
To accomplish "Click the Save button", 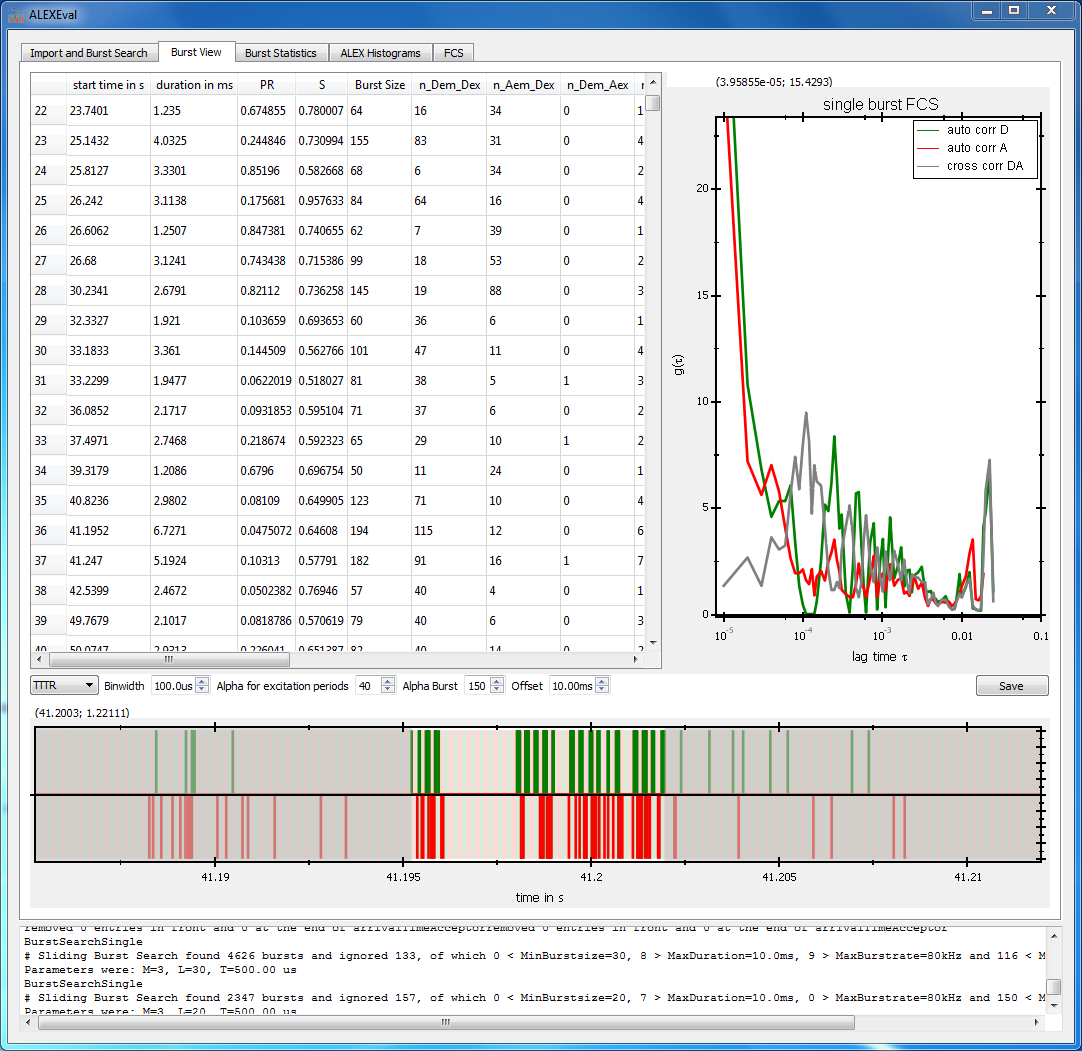I will (x=1012, y=686).
